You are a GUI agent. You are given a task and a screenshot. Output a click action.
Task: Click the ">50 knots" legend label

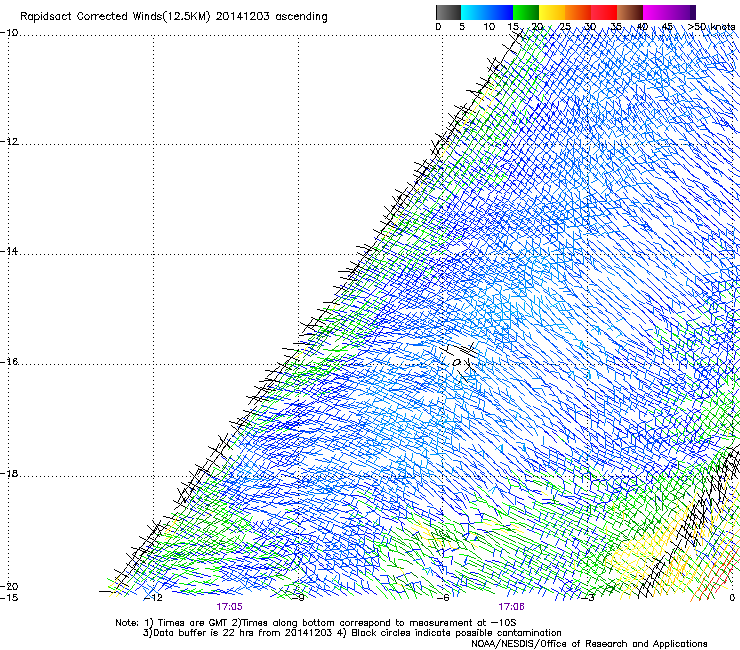point(711,27)
